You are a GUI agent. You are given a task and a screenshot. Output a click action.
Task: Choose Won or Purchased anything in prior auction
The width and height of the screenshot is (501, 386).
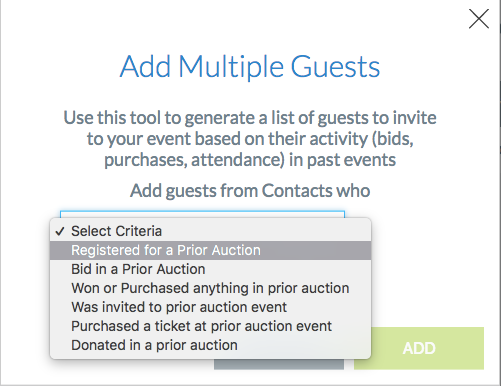point(210,288)
